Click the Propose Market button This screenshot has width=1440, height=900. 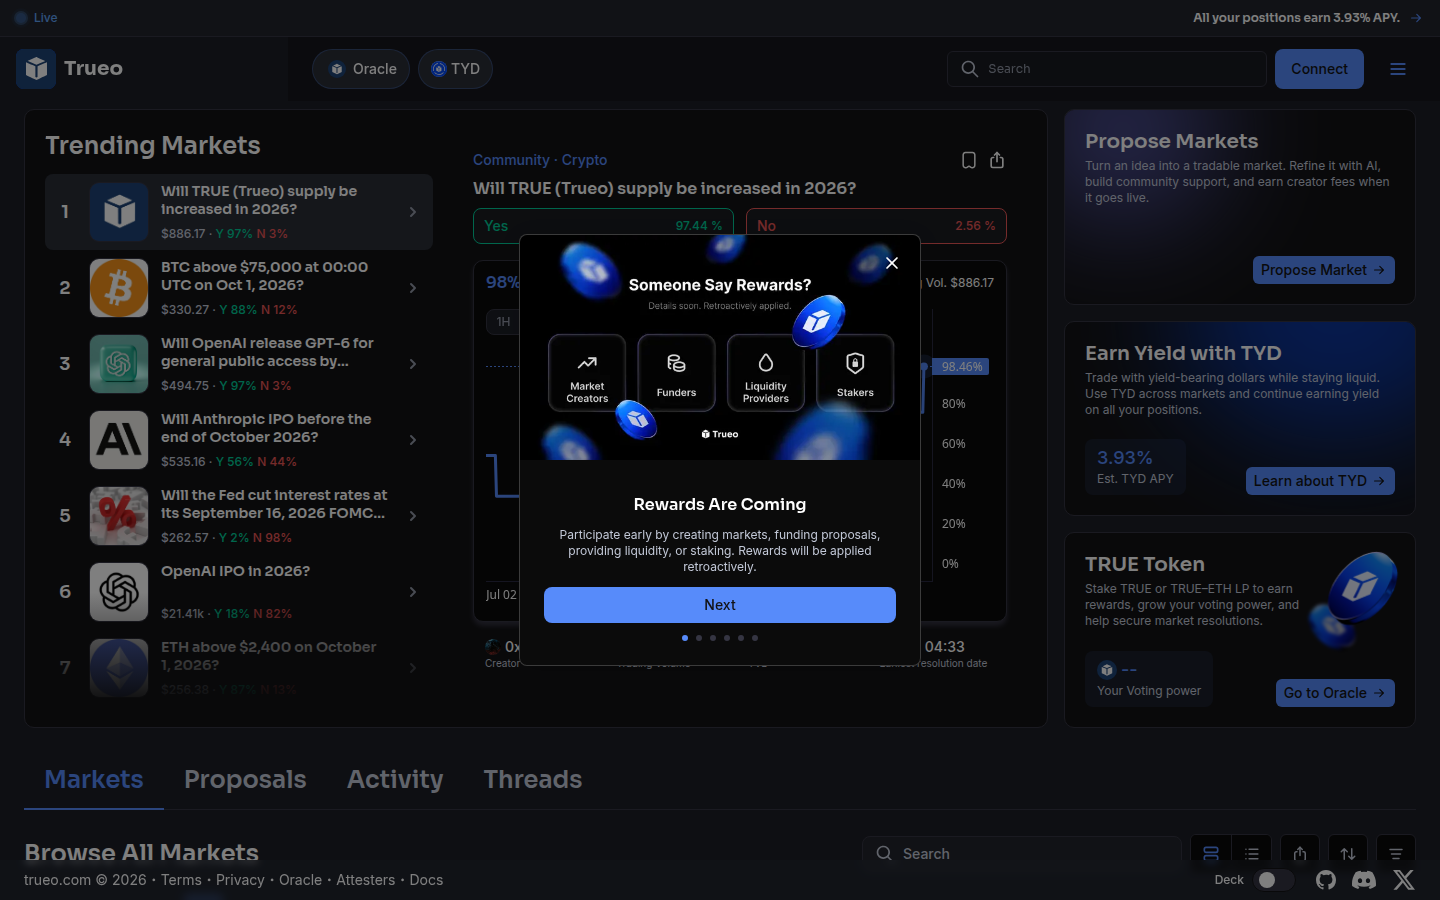[x=1324, y=270]
